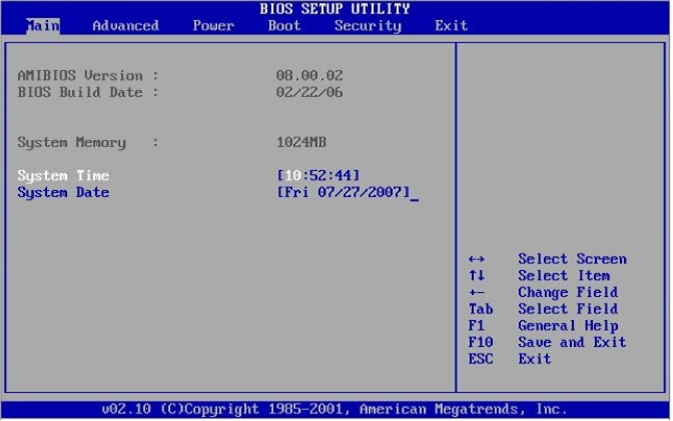The width and height of the screenshot is (673, 421).
Task: Click the ESC Exit key hint
Action: (x=480, y=358)
